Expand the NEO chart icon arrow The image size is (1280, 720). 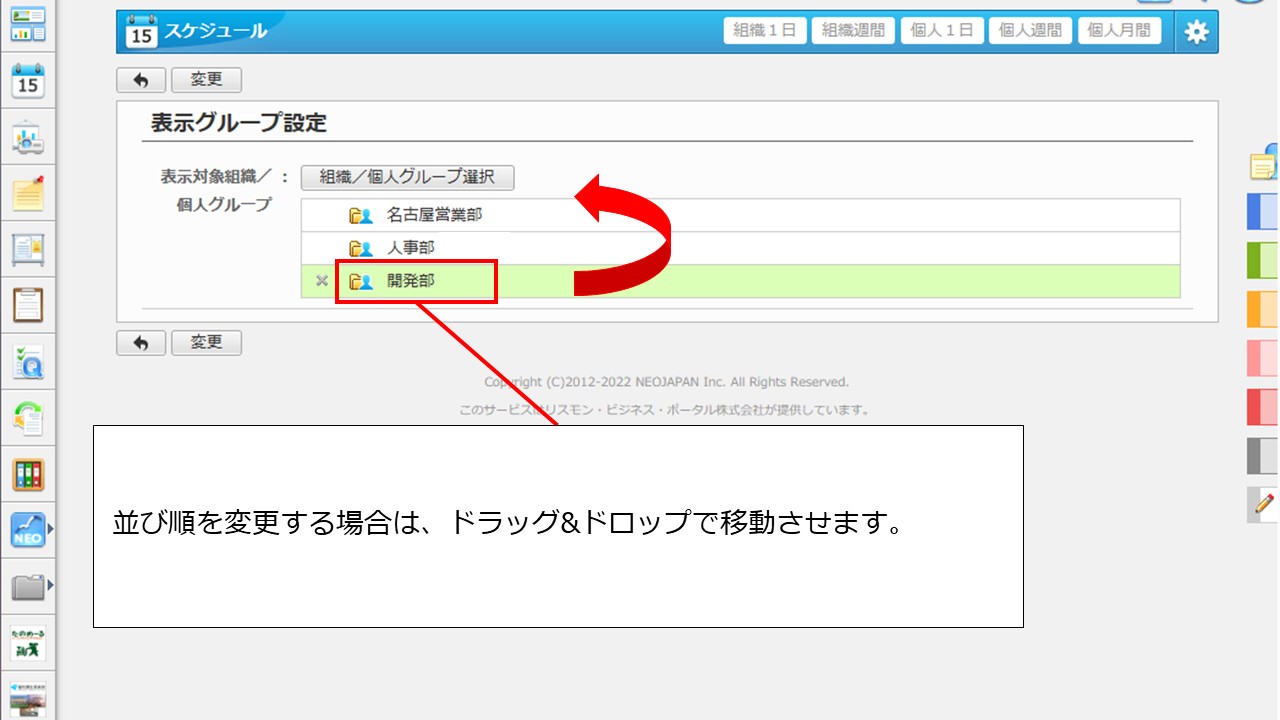(50, 530)
